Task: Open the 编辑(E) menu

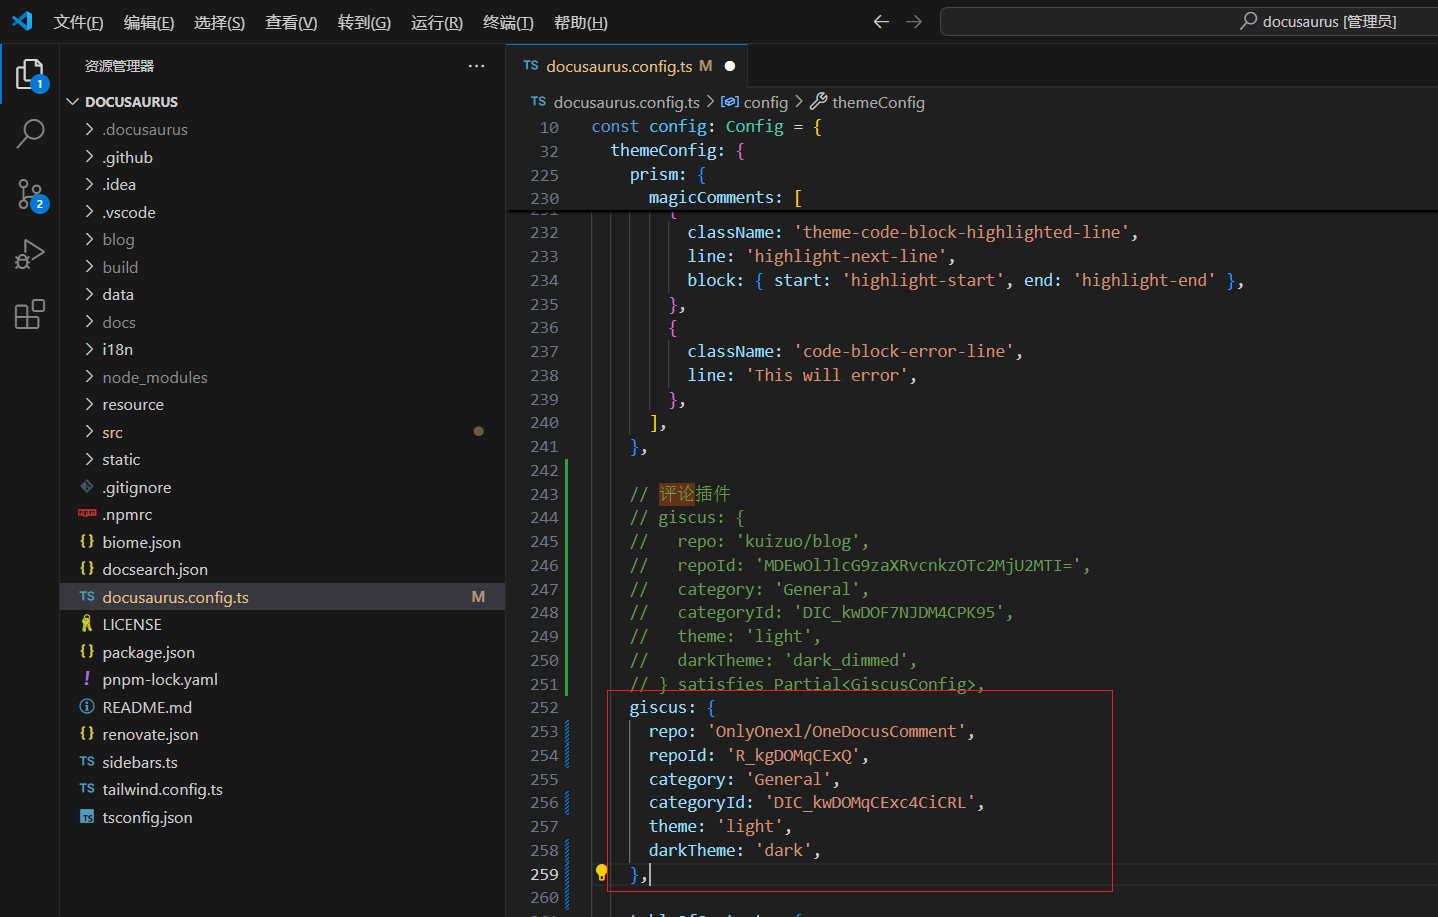Action: click(149, 22)
